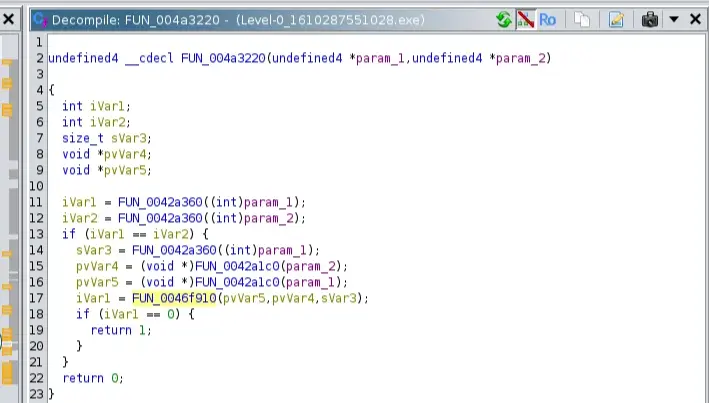Click the green Re-decompile refresh icon
Image resolution: width=709 pixels, height=403 pixels.
point(505,19)
